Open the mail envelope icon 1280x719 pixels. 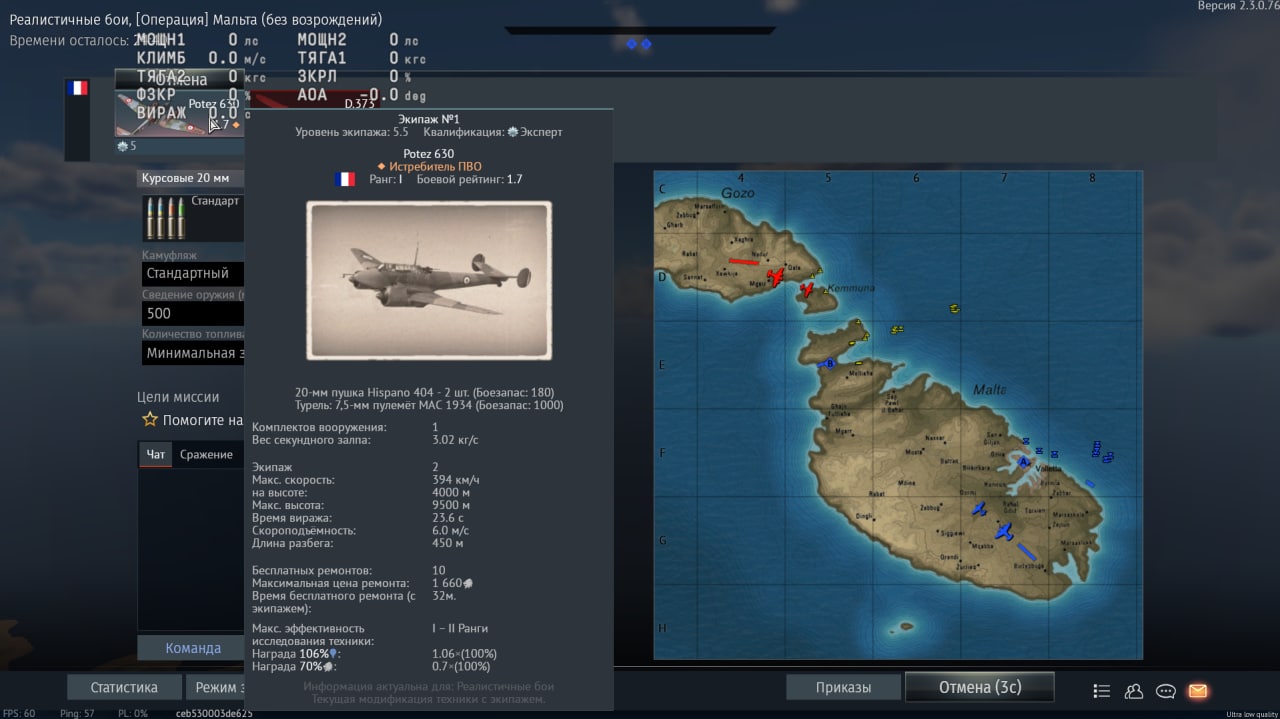1197,690
